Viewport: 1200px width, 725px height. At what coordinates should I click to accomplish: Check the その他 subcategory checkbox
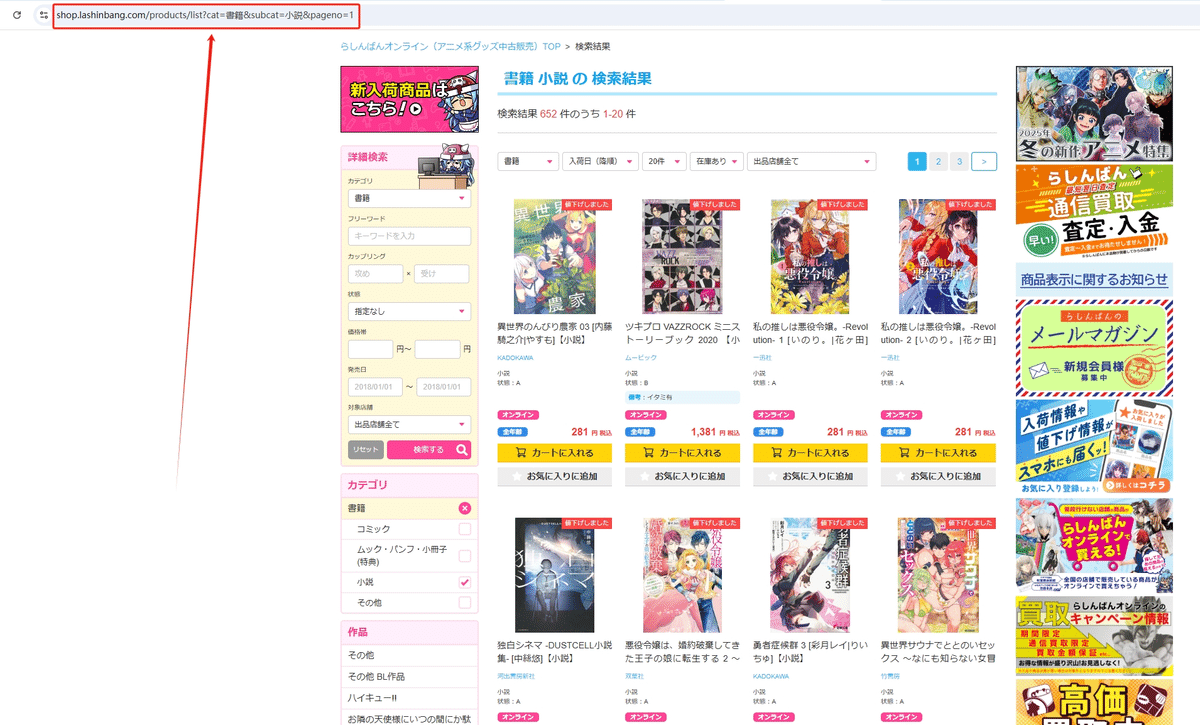pos(464,603)
